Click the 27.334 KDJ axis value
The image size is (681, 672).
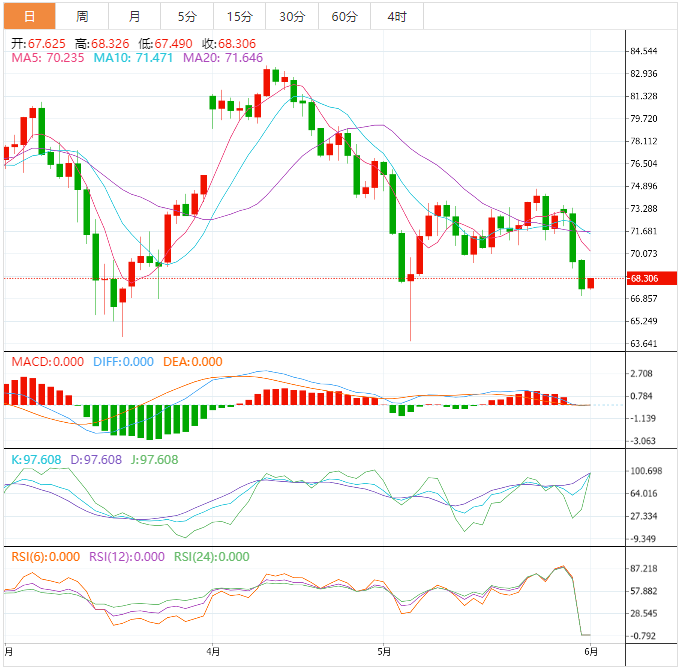pos(644,516)
